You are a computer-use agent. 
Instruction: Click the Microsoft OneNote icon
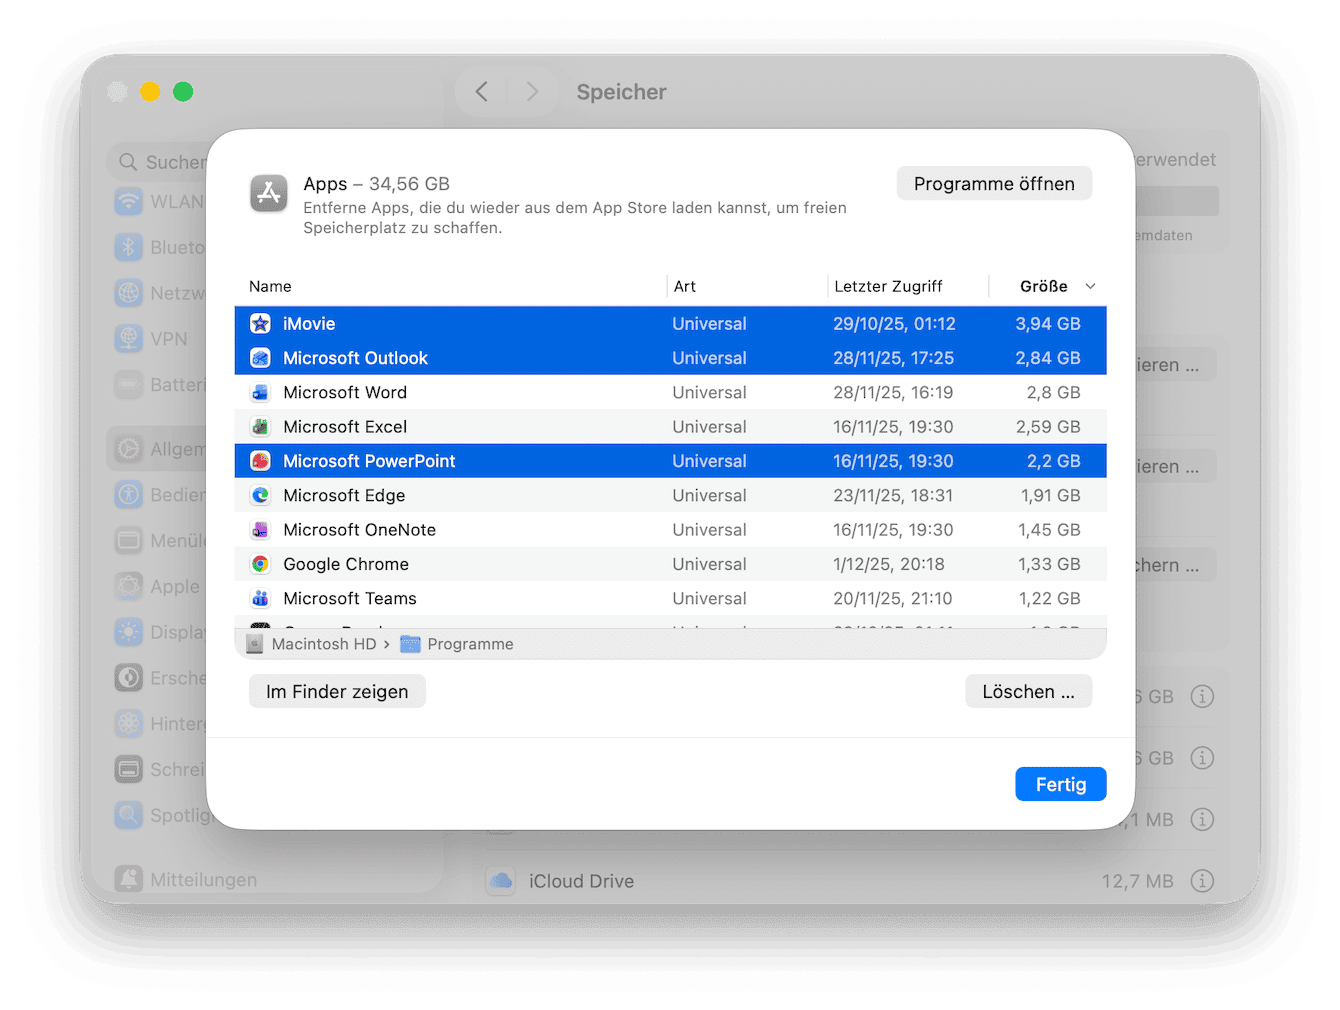pyautogui.click(x=260, y=530)
